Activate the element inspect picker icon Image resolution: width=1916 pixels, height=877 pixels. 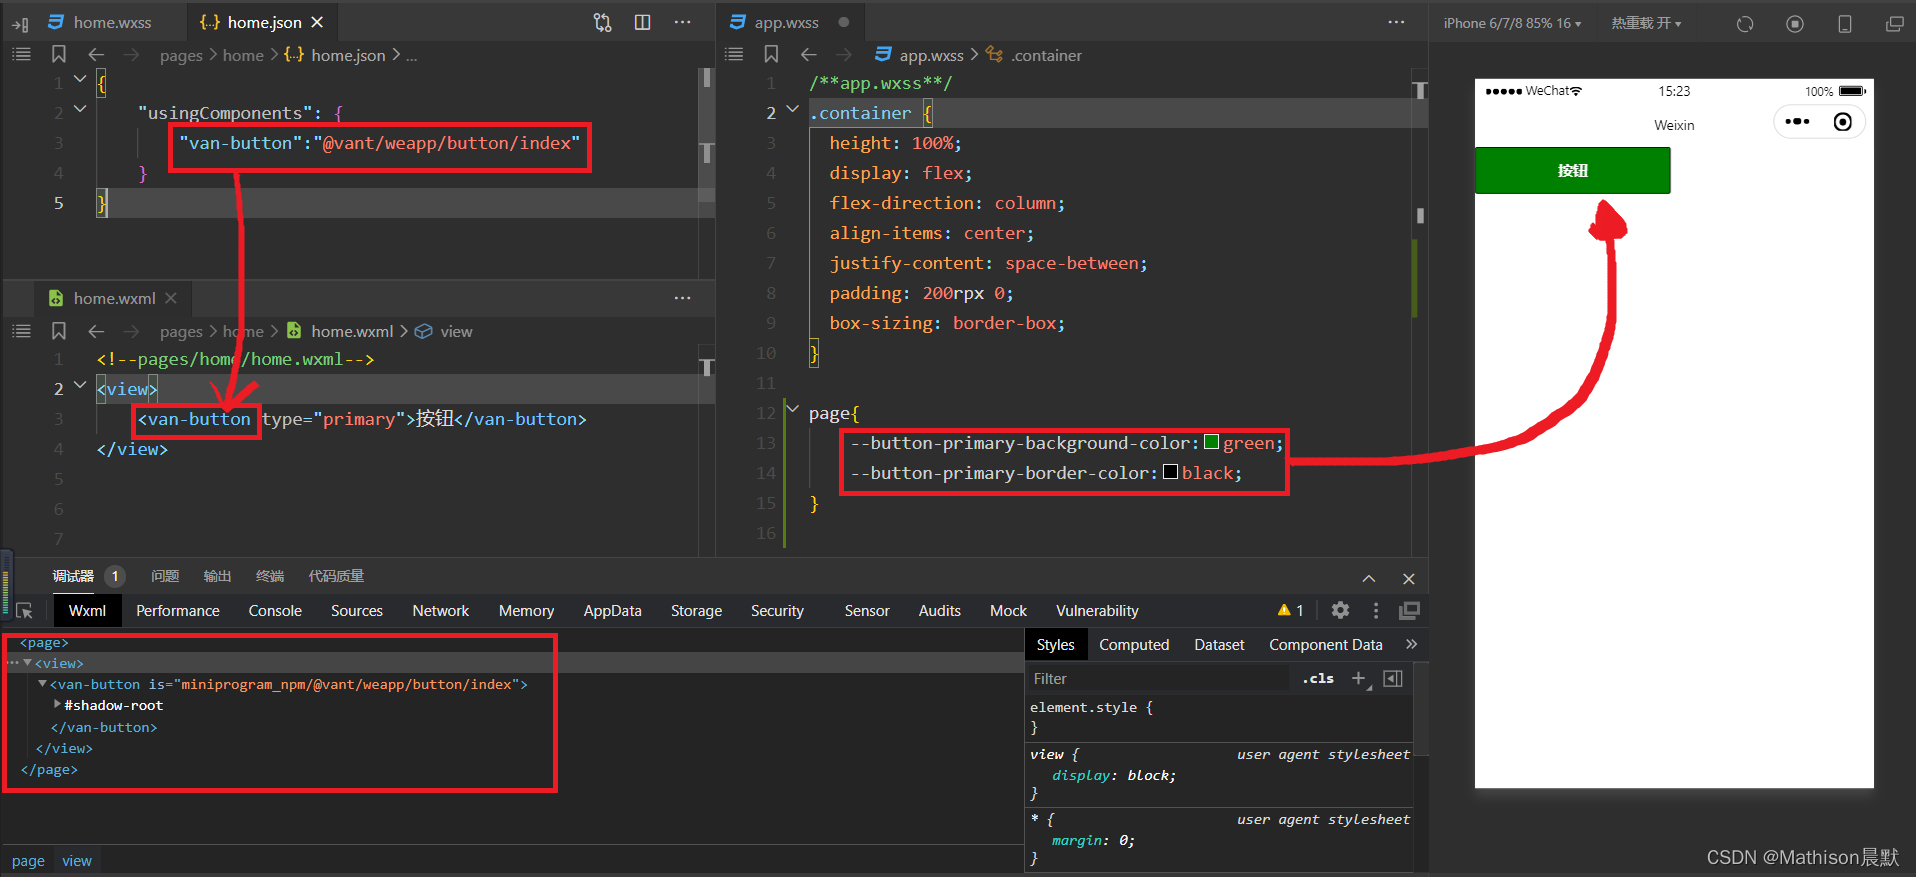[25, 610]
